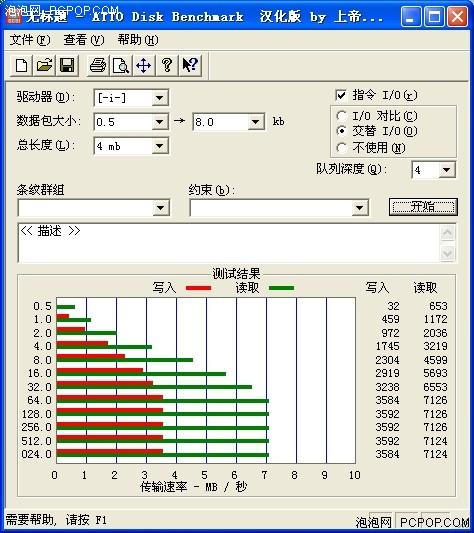Image resolution: width=474 pixels, height=533 pixels.
Task: Select the 不使用 radio option
Action: coord(341,148)
